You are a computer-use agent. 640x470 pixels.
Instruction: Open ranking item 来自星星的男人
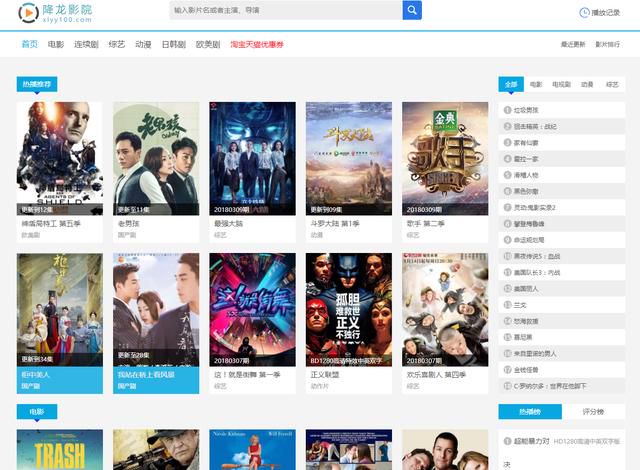point(535,353)
